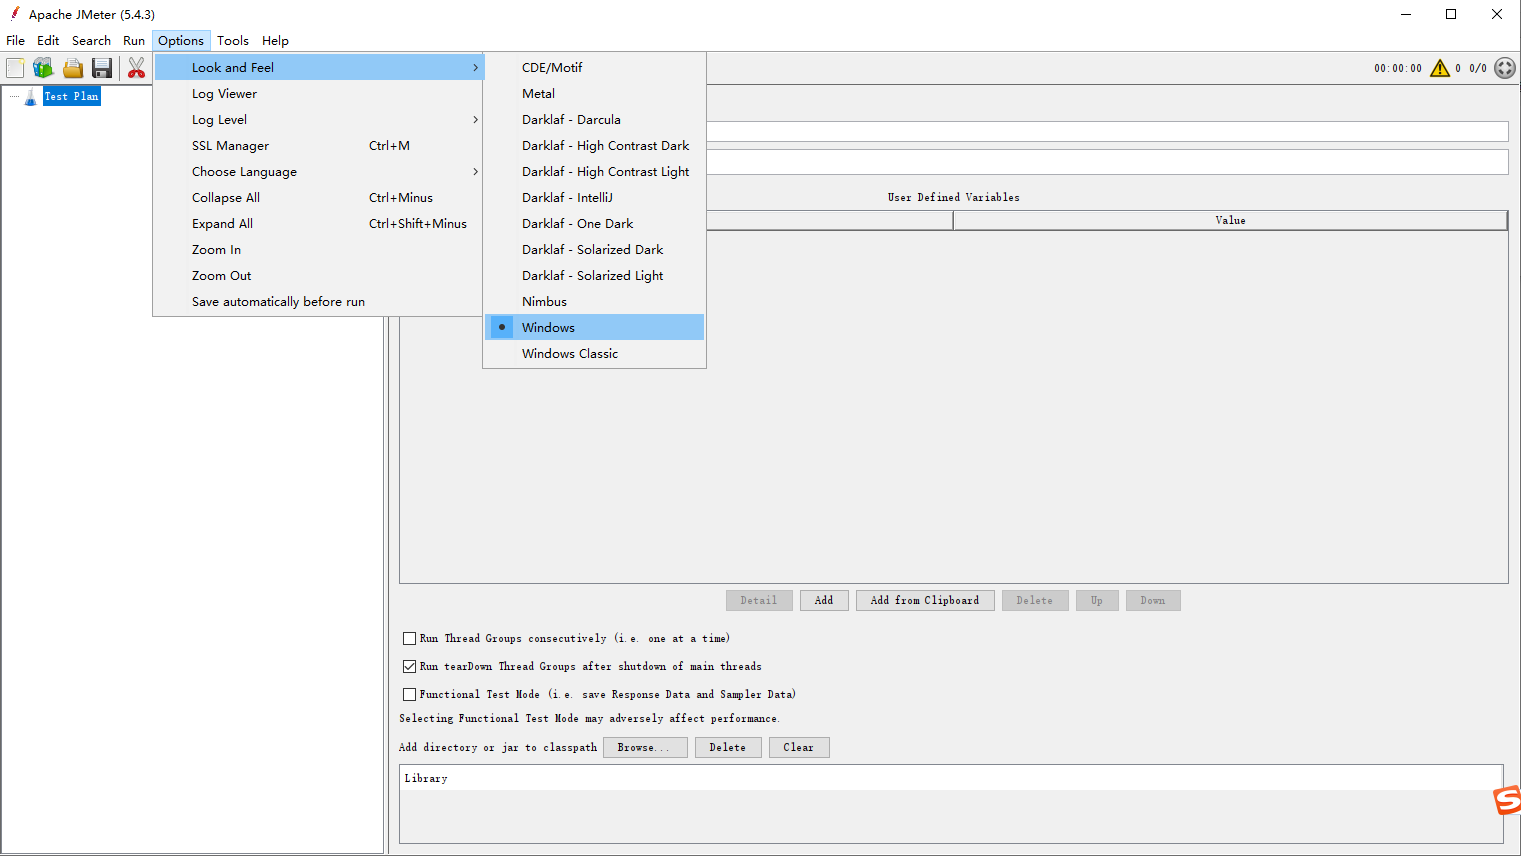1521x856 pixels.
Task: Open the Templates toolbar icon
Action: coord(43,68)
